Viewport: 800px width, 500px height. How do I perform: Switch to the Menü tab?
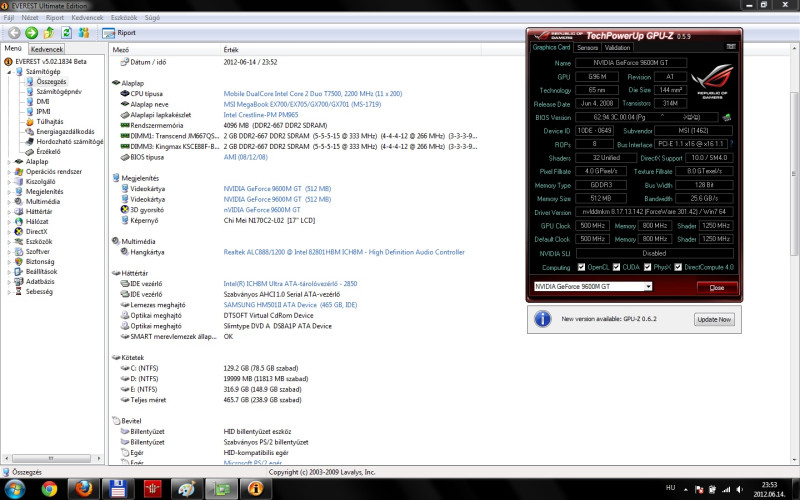(x=13, y=48)
